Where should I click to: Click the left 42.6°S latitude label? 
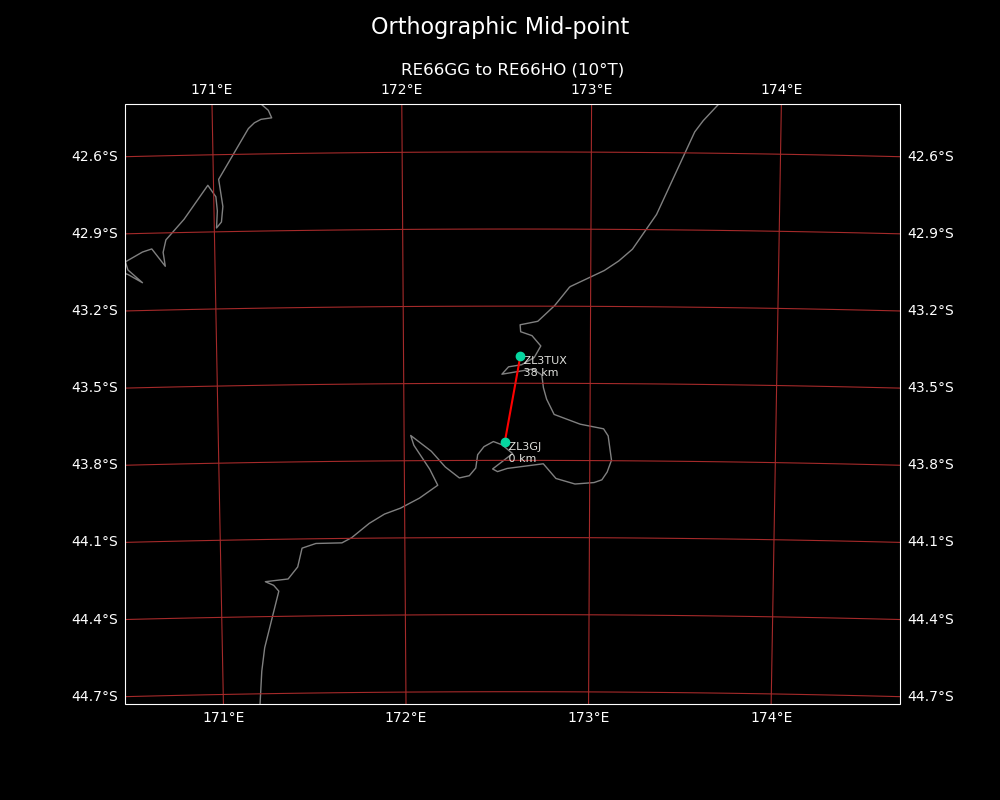click(94, 156)
